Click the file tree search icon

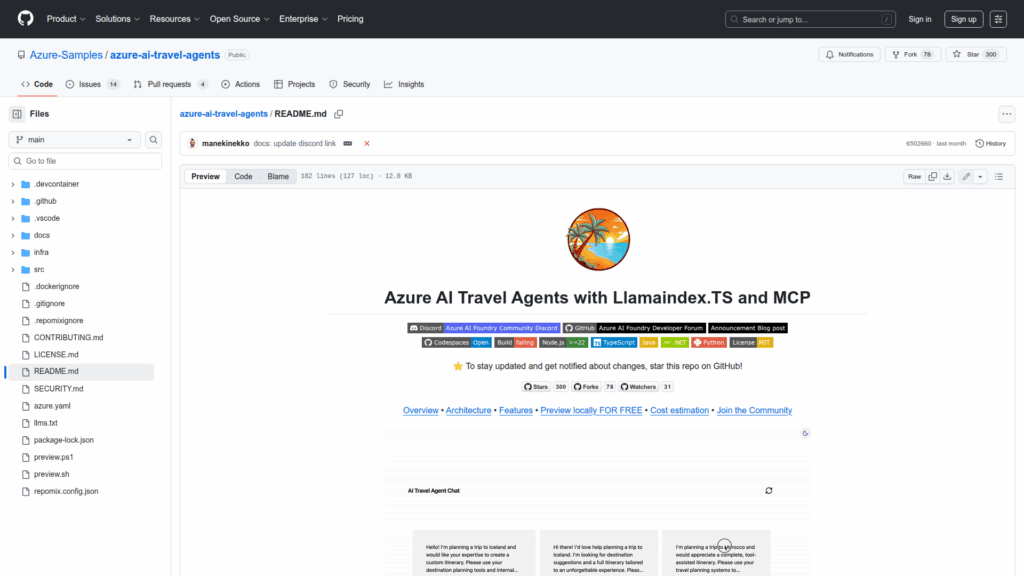[x=154, y=140]
